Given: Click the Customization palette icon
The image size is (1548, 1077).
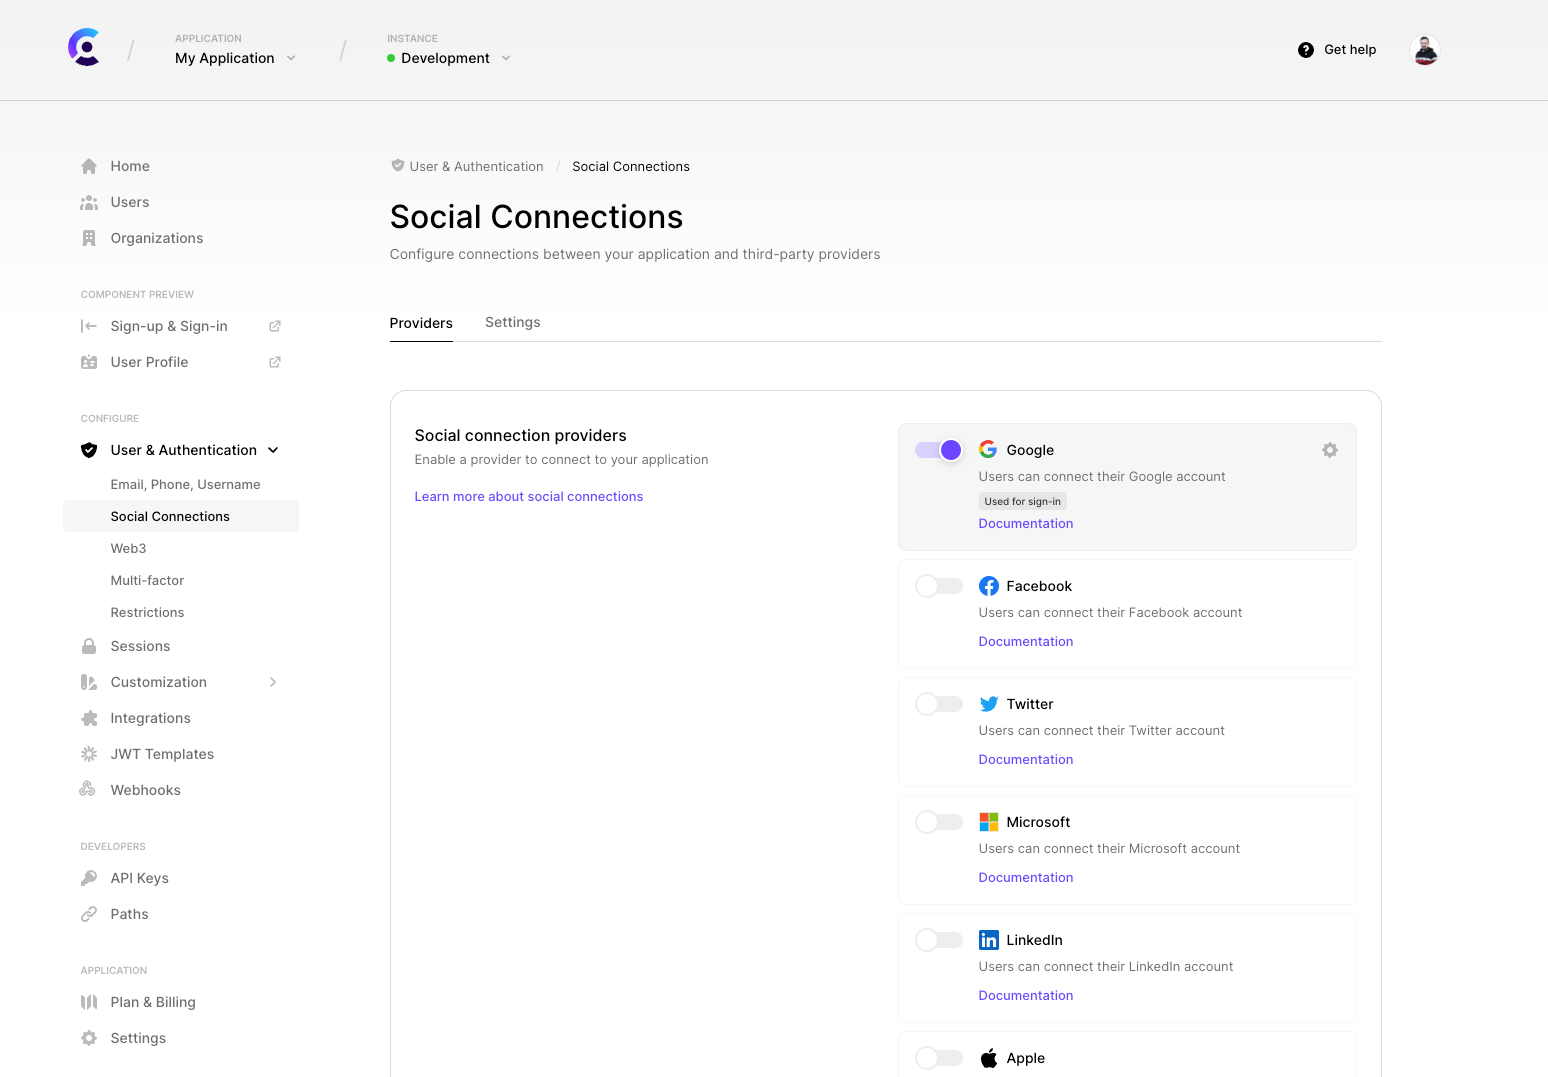Looking at the screenshot, I should (89, 682).
